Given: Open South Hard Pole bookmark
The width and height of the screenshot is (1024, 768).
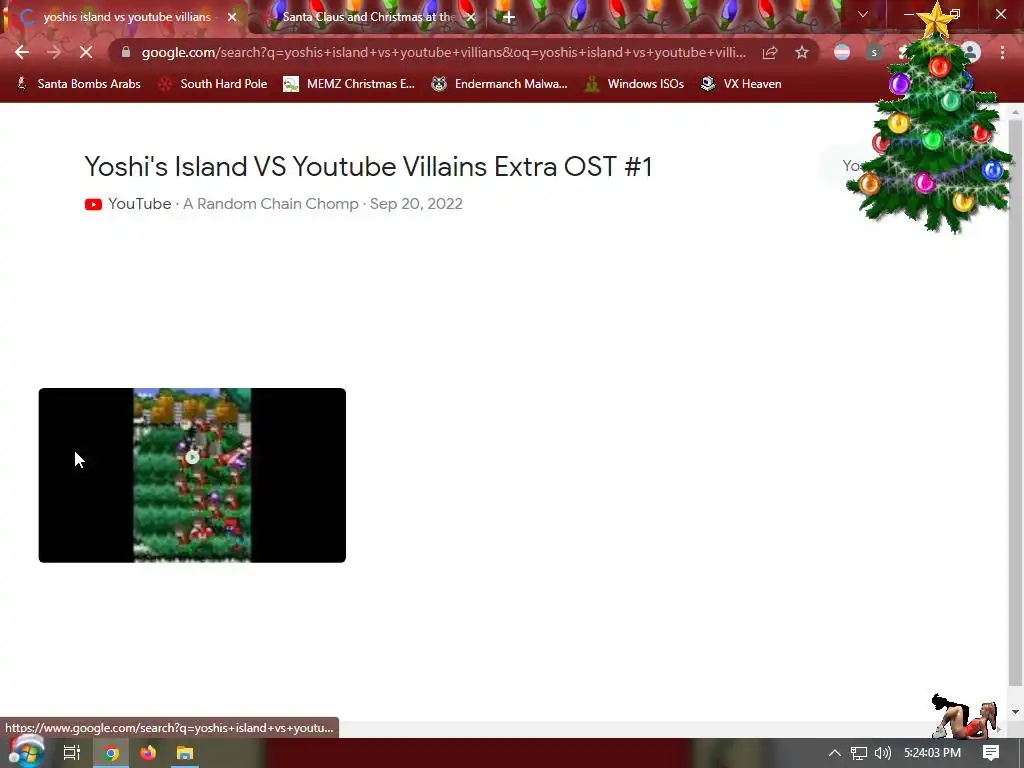Looking at the screenshot, I should point(213,84).
